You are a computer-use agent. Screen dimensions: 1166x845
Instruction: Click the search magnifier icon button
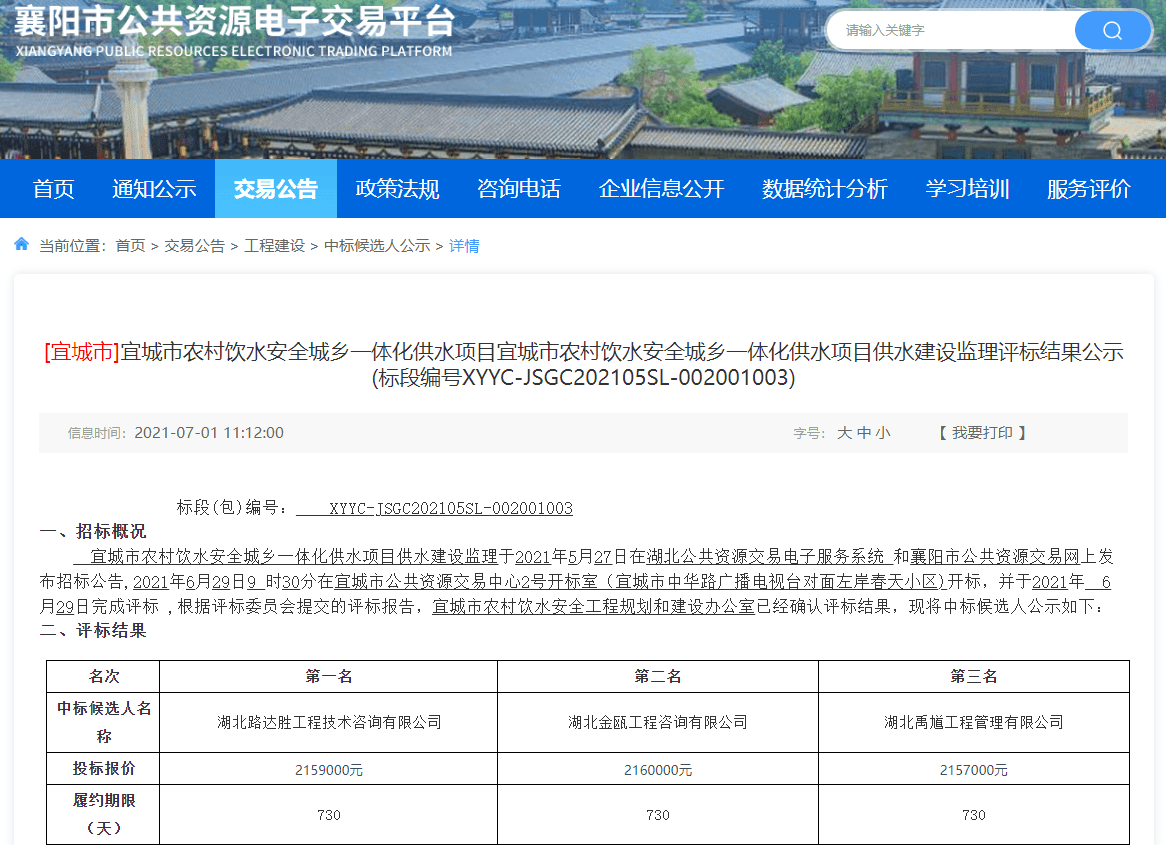[x=1112, y=30]
